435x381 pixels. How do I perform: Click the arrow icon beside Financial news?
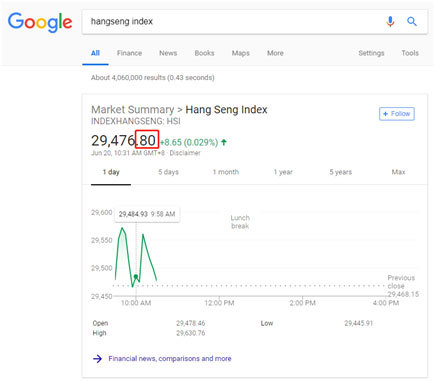point(97,359)
